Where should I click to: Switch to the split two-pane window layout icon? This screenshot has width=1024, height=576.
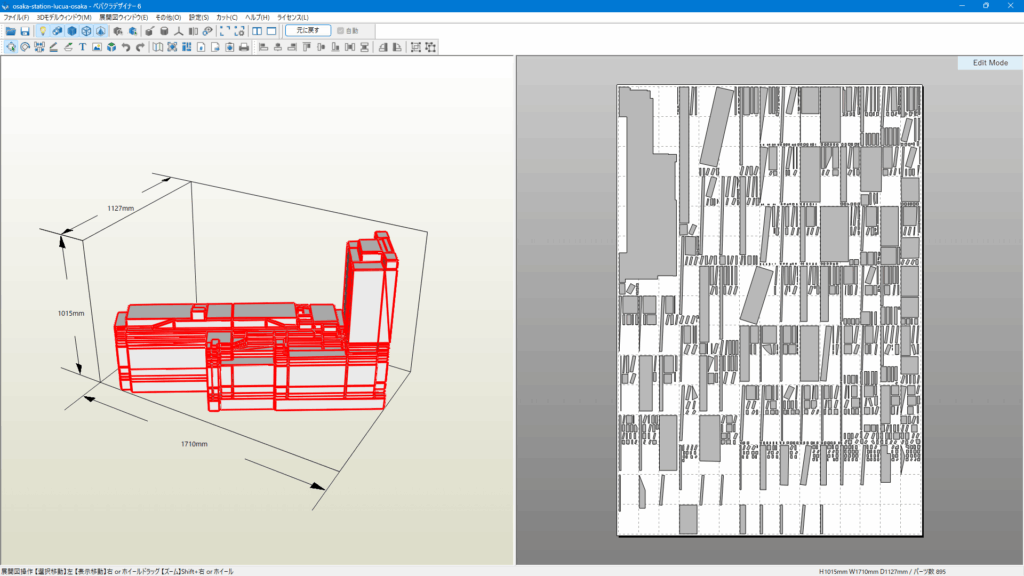pyautogui.click(x=257, y=31)
